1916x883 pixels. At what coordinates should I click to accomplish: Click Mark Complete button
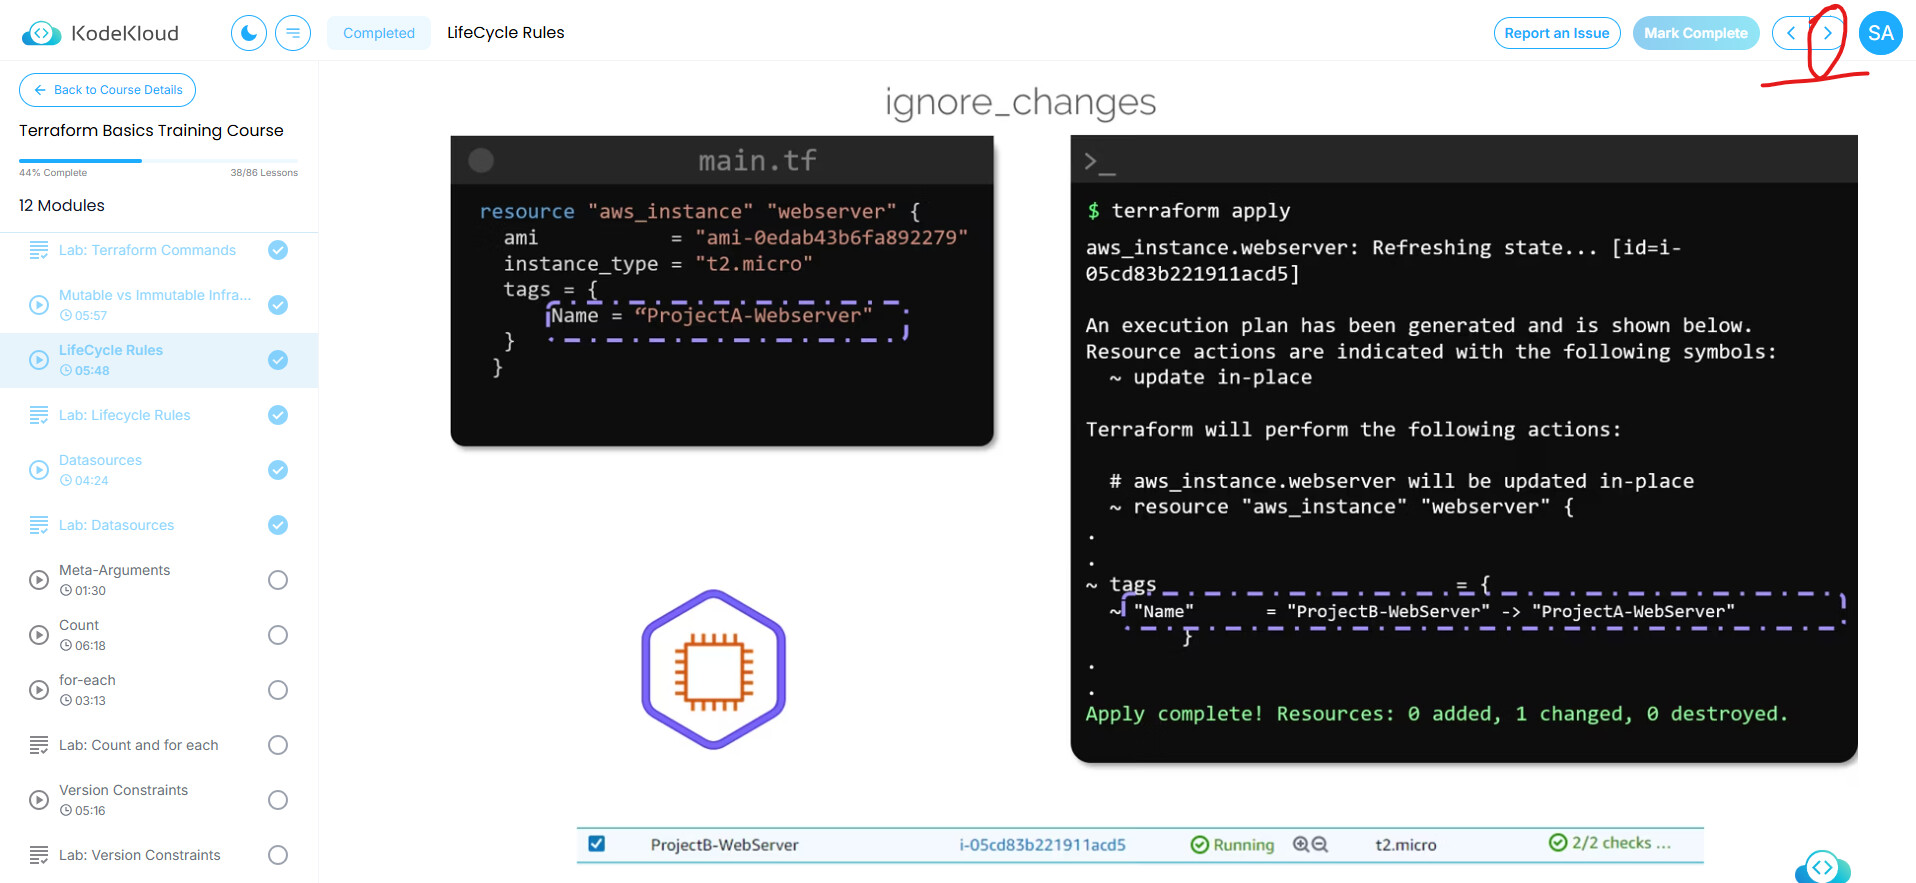1696,33
